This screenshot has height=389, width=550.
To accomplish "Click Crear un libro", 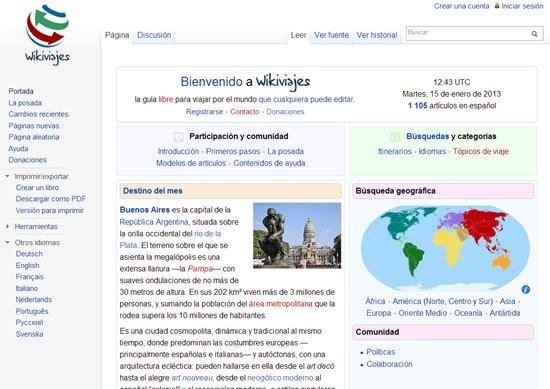I will tap(37, 187).
